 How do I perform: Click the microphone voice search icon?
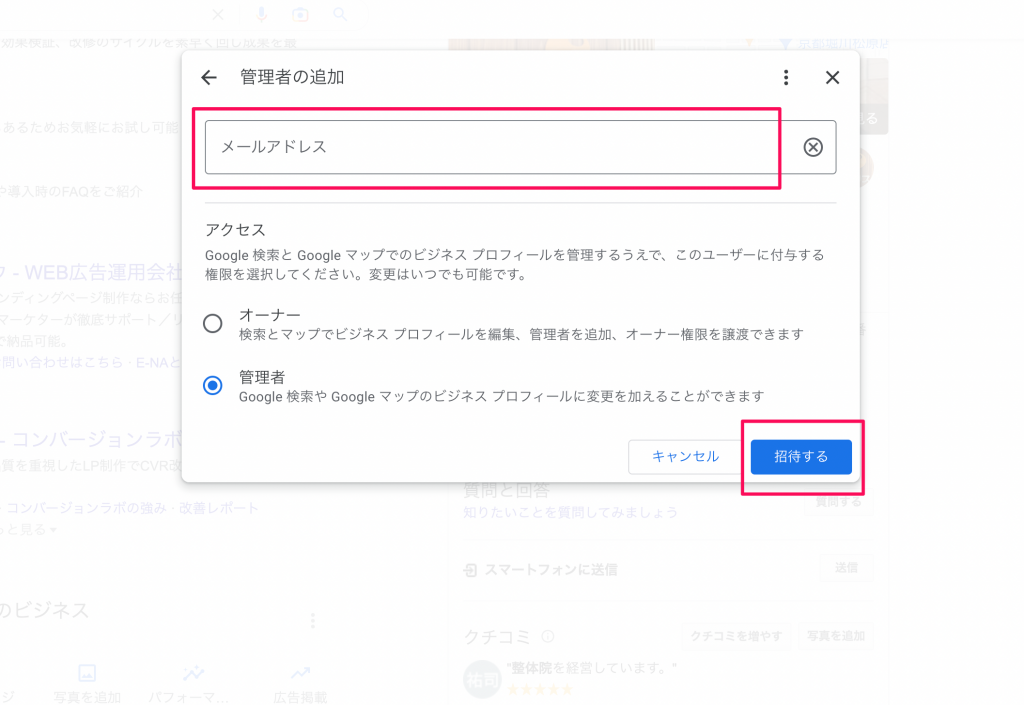tap(262, 14)
